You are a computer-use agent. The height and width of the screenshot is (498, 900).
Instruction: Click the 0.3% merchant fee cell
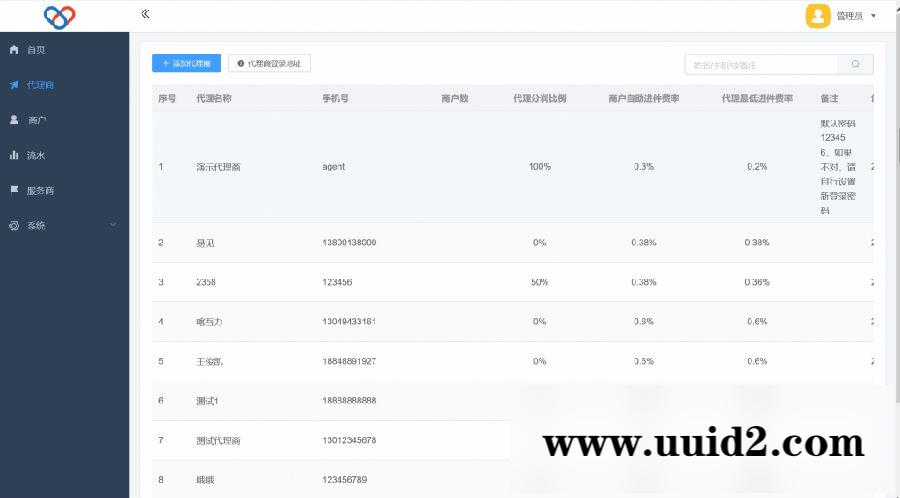643,167
